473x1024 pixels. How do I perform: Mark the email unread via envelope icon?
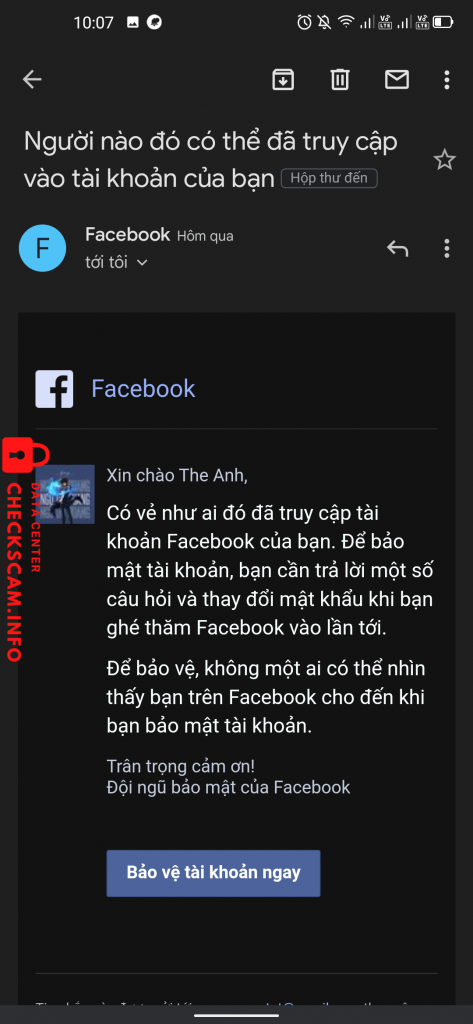[x=397, y=80]
